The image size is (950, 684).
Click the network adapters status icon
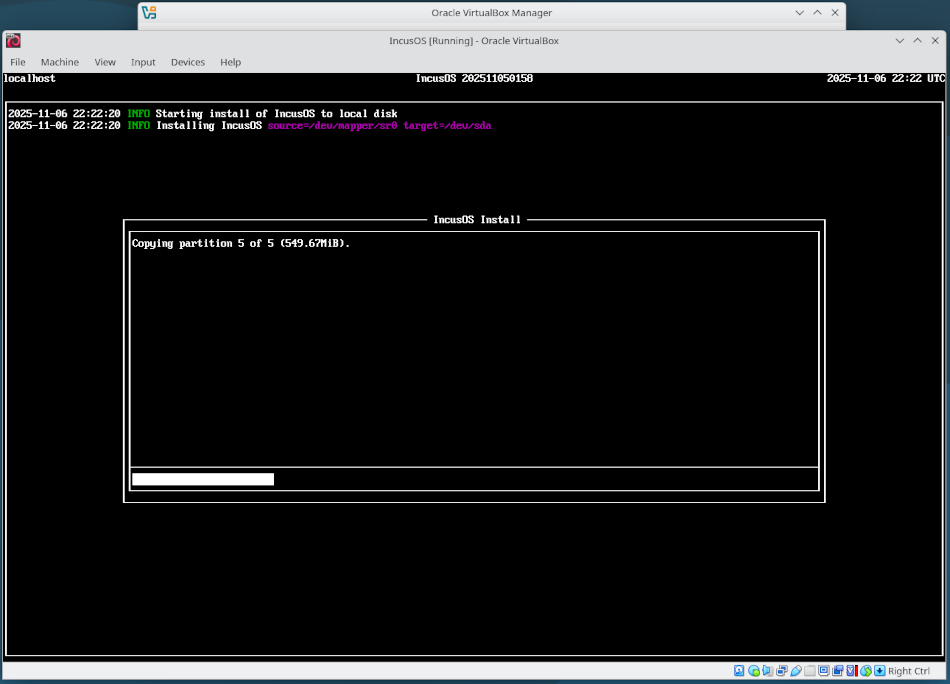[782, 671]
